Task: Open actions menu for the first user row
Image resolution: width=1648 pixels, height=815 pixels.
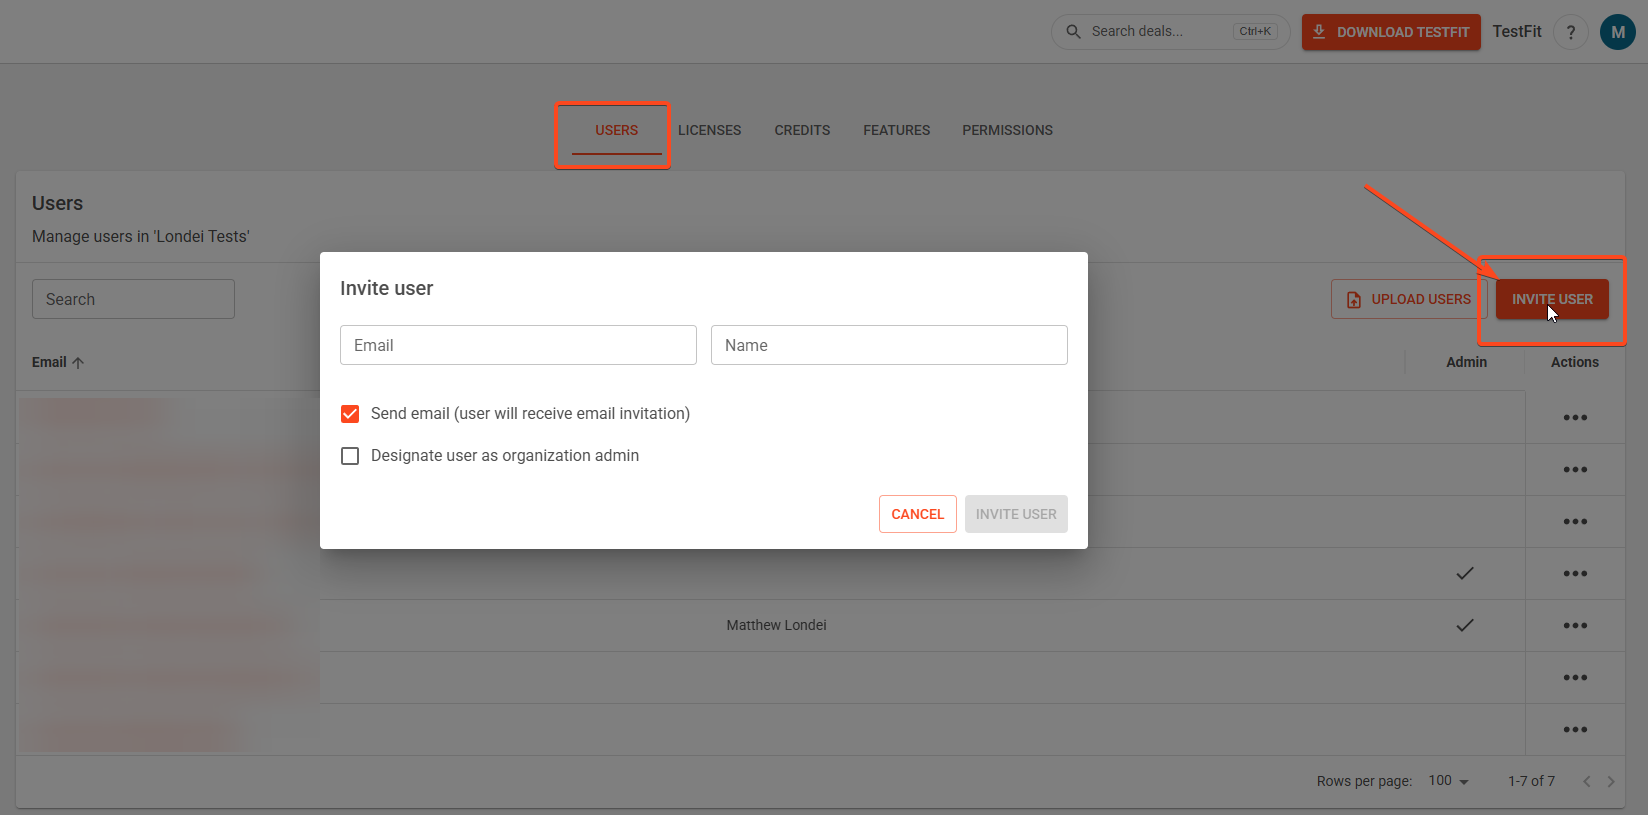Action: point(1575,418)
